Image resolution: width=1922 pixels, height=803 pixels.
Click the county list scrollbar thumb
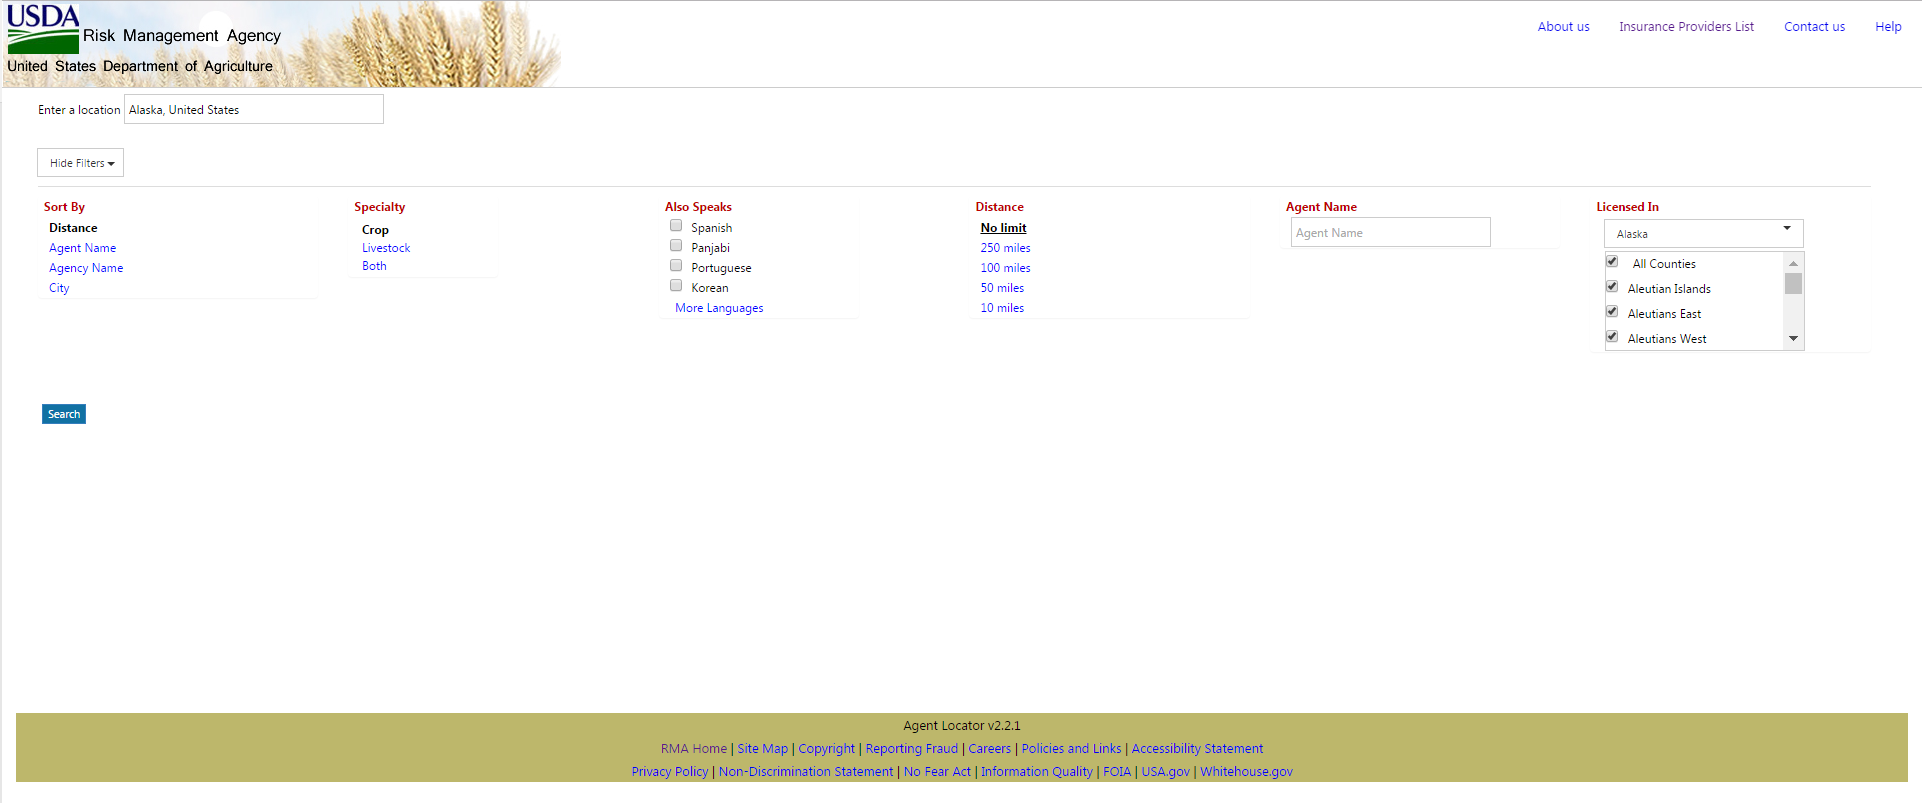[x=1793, y=284]
